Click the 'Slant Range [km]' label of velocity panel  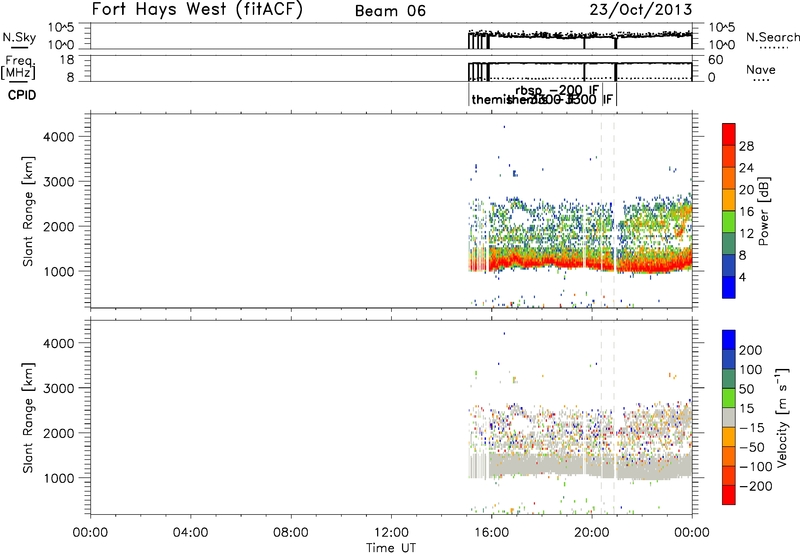click(x=28, y=417)
